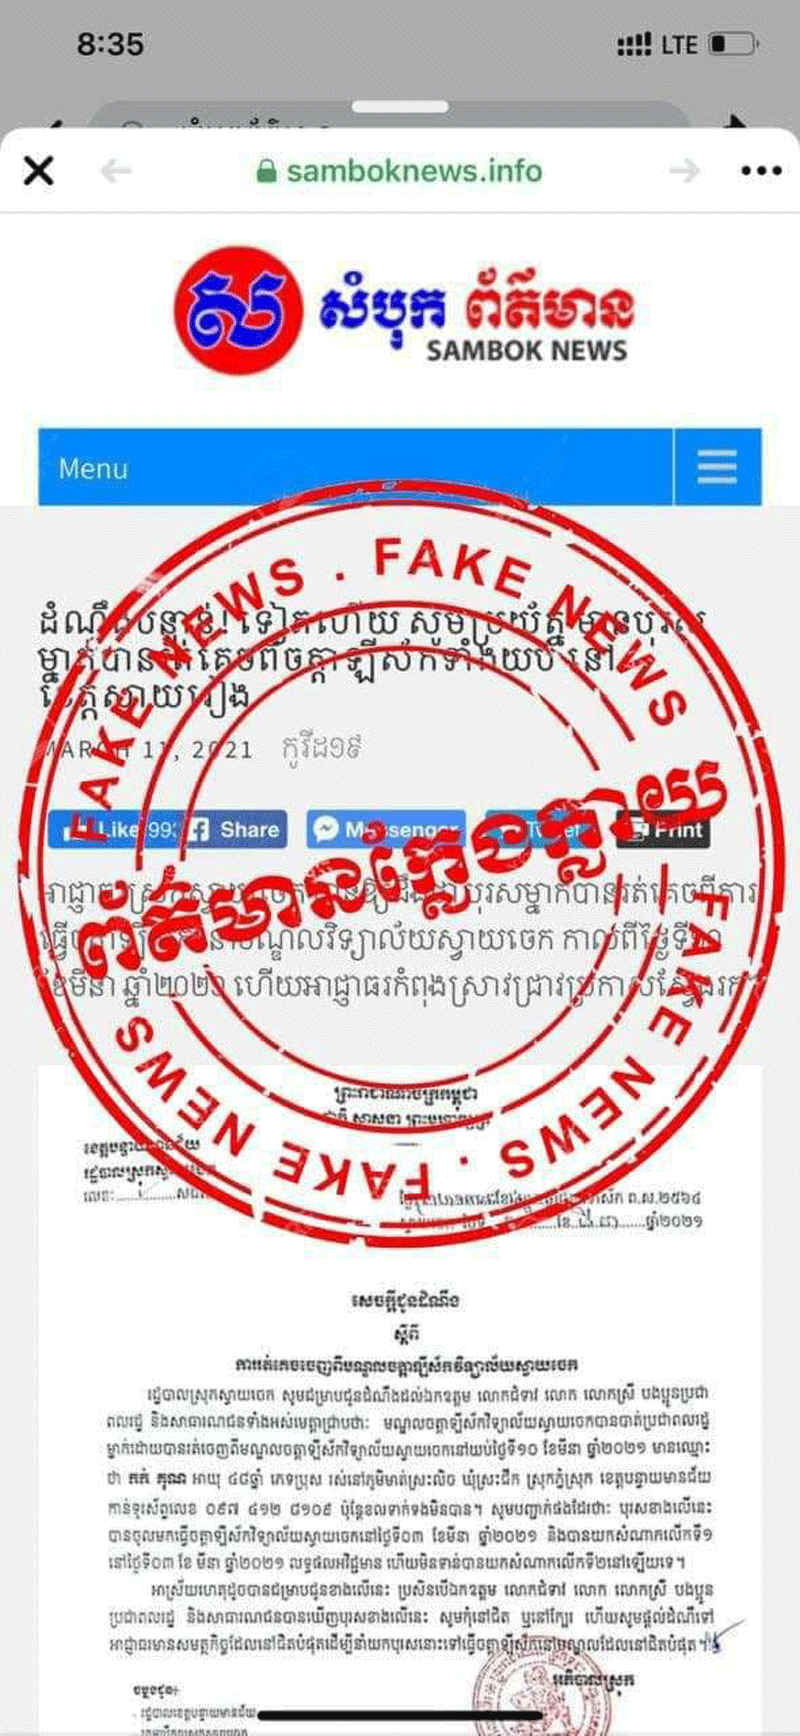Screen dimensions: 800x1736
Task: Send the article through Messenger
Action: (386, 829)
